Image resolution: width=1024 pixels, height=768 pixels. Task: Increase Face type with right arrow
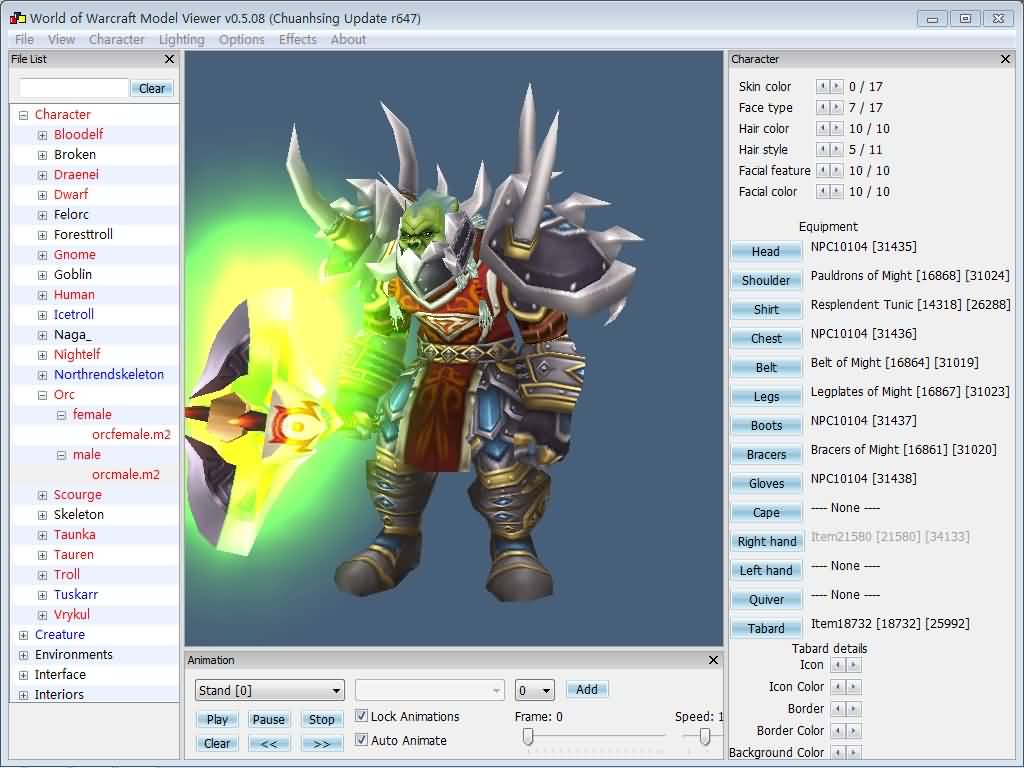coord(836,107)
